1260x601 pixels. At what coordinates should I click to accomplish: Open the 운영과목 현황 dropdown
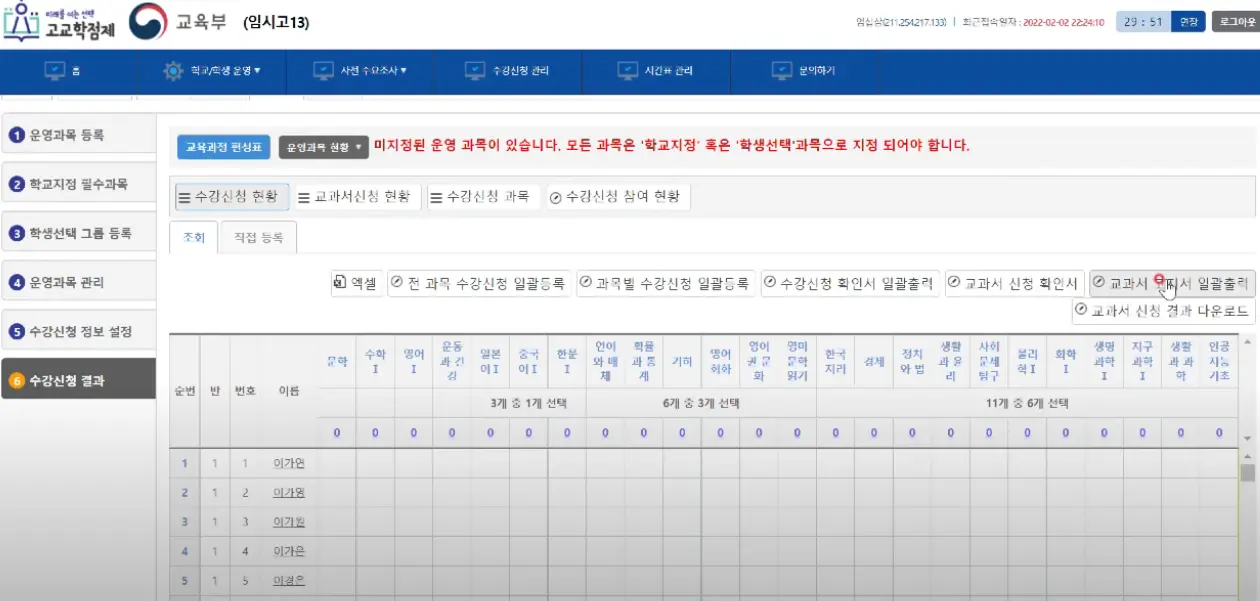(x=323, y=147)
